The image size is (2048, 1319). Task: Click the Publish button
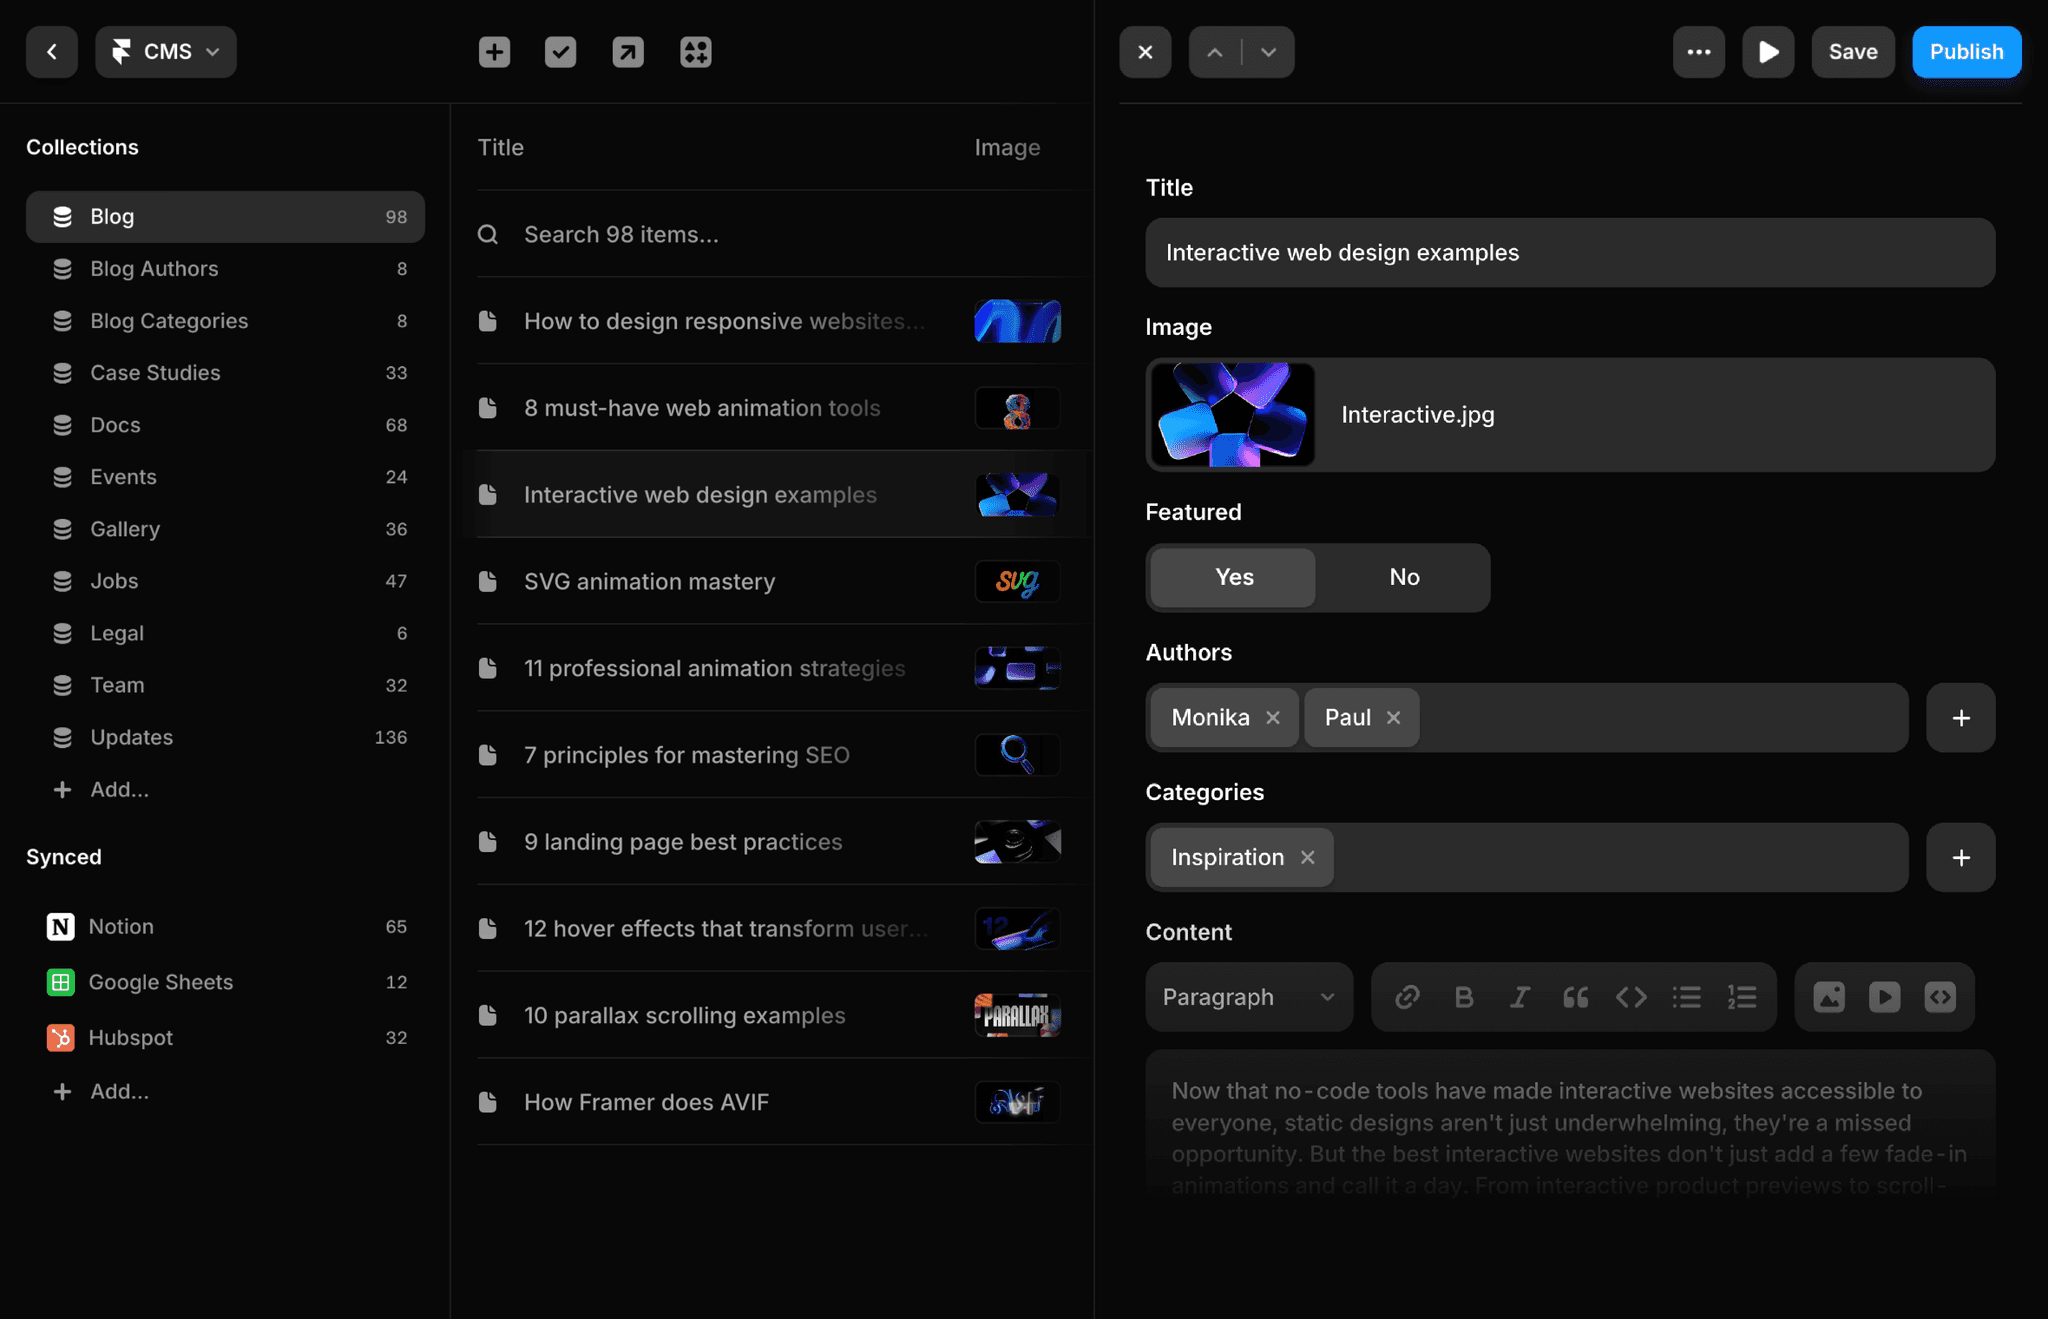(x=1965, y=52)
